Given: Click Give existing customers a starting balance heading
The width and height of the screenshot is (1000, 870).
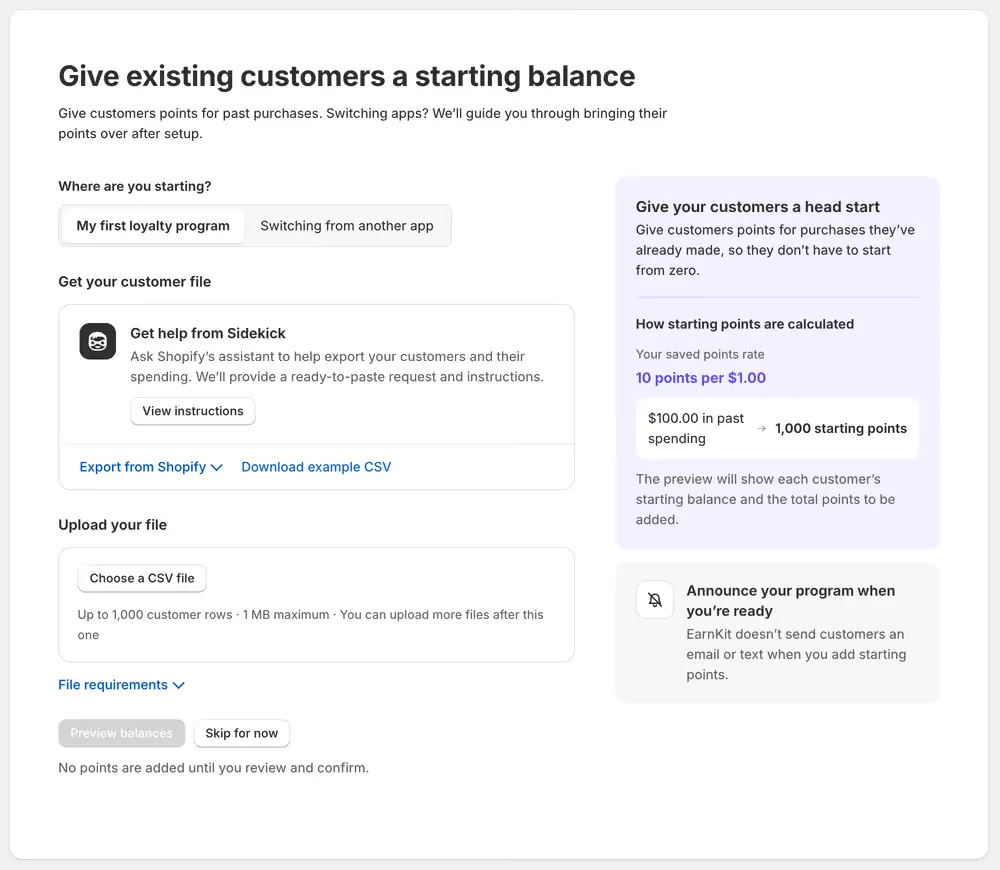Looking at the screenshot, I should click(x=346, y=76).
